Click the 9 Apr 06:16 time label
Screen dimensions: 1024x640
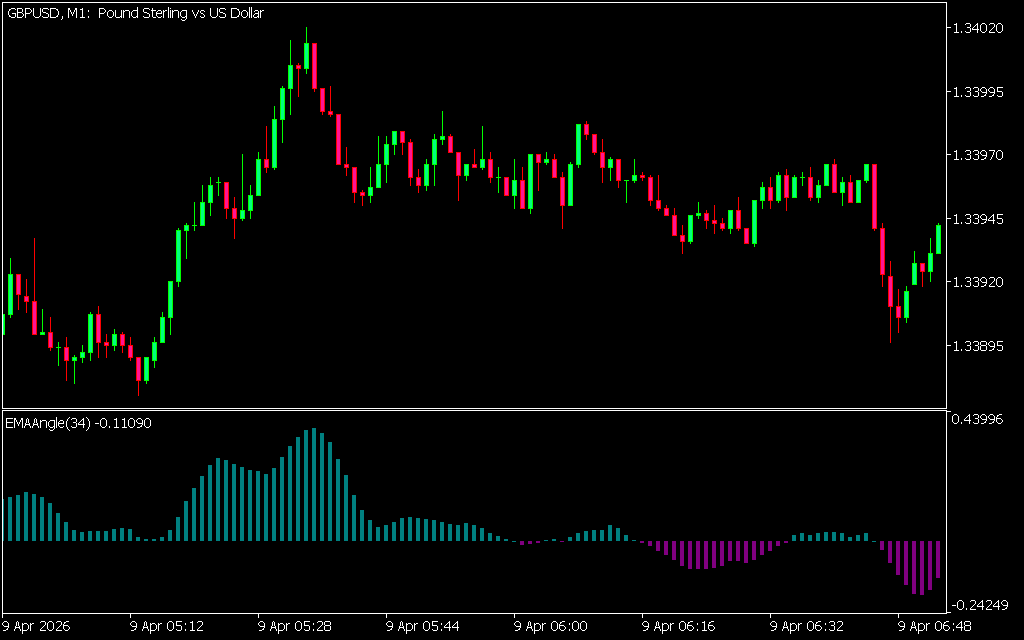coord(679,627)
